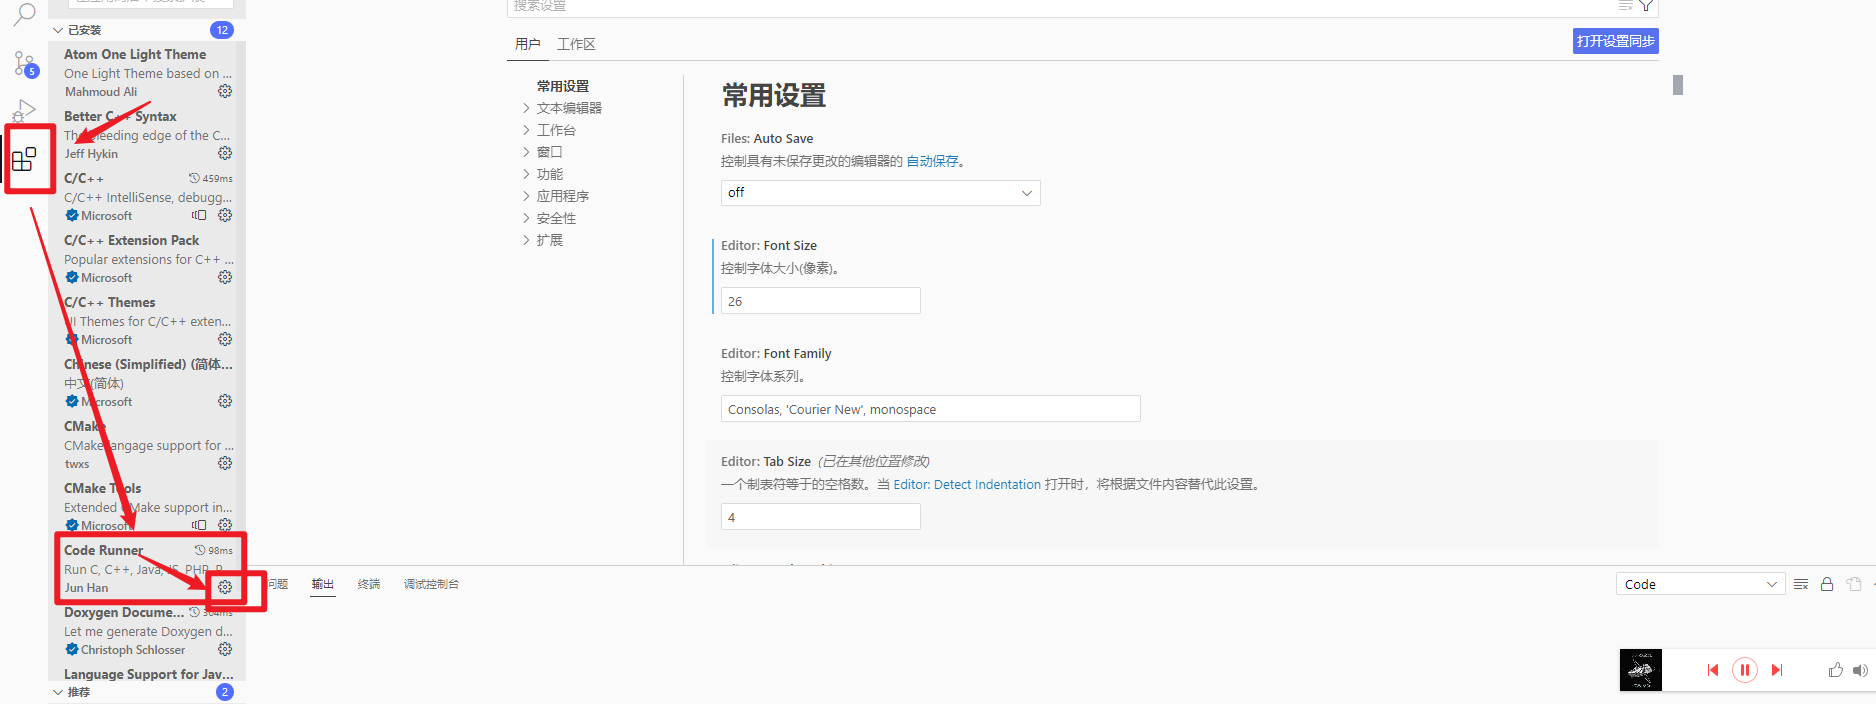Screen dimensions: 1876x704
Task: Switch to the 用户 settings tab
Action: coord(528,44)
